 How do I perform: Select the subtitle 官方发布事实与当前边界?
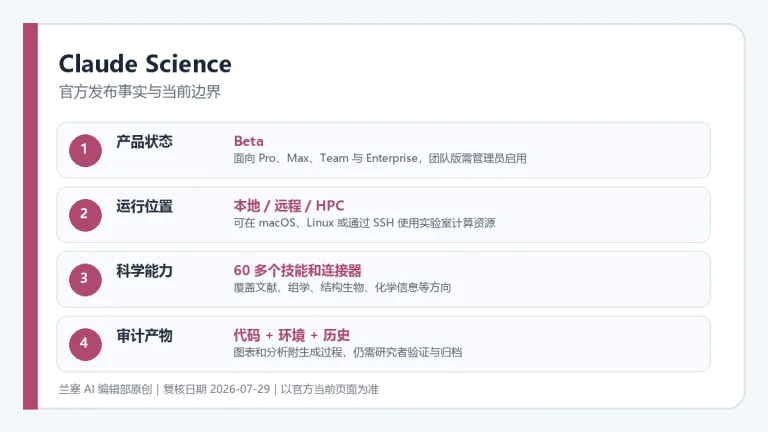[x=140, y=92]
